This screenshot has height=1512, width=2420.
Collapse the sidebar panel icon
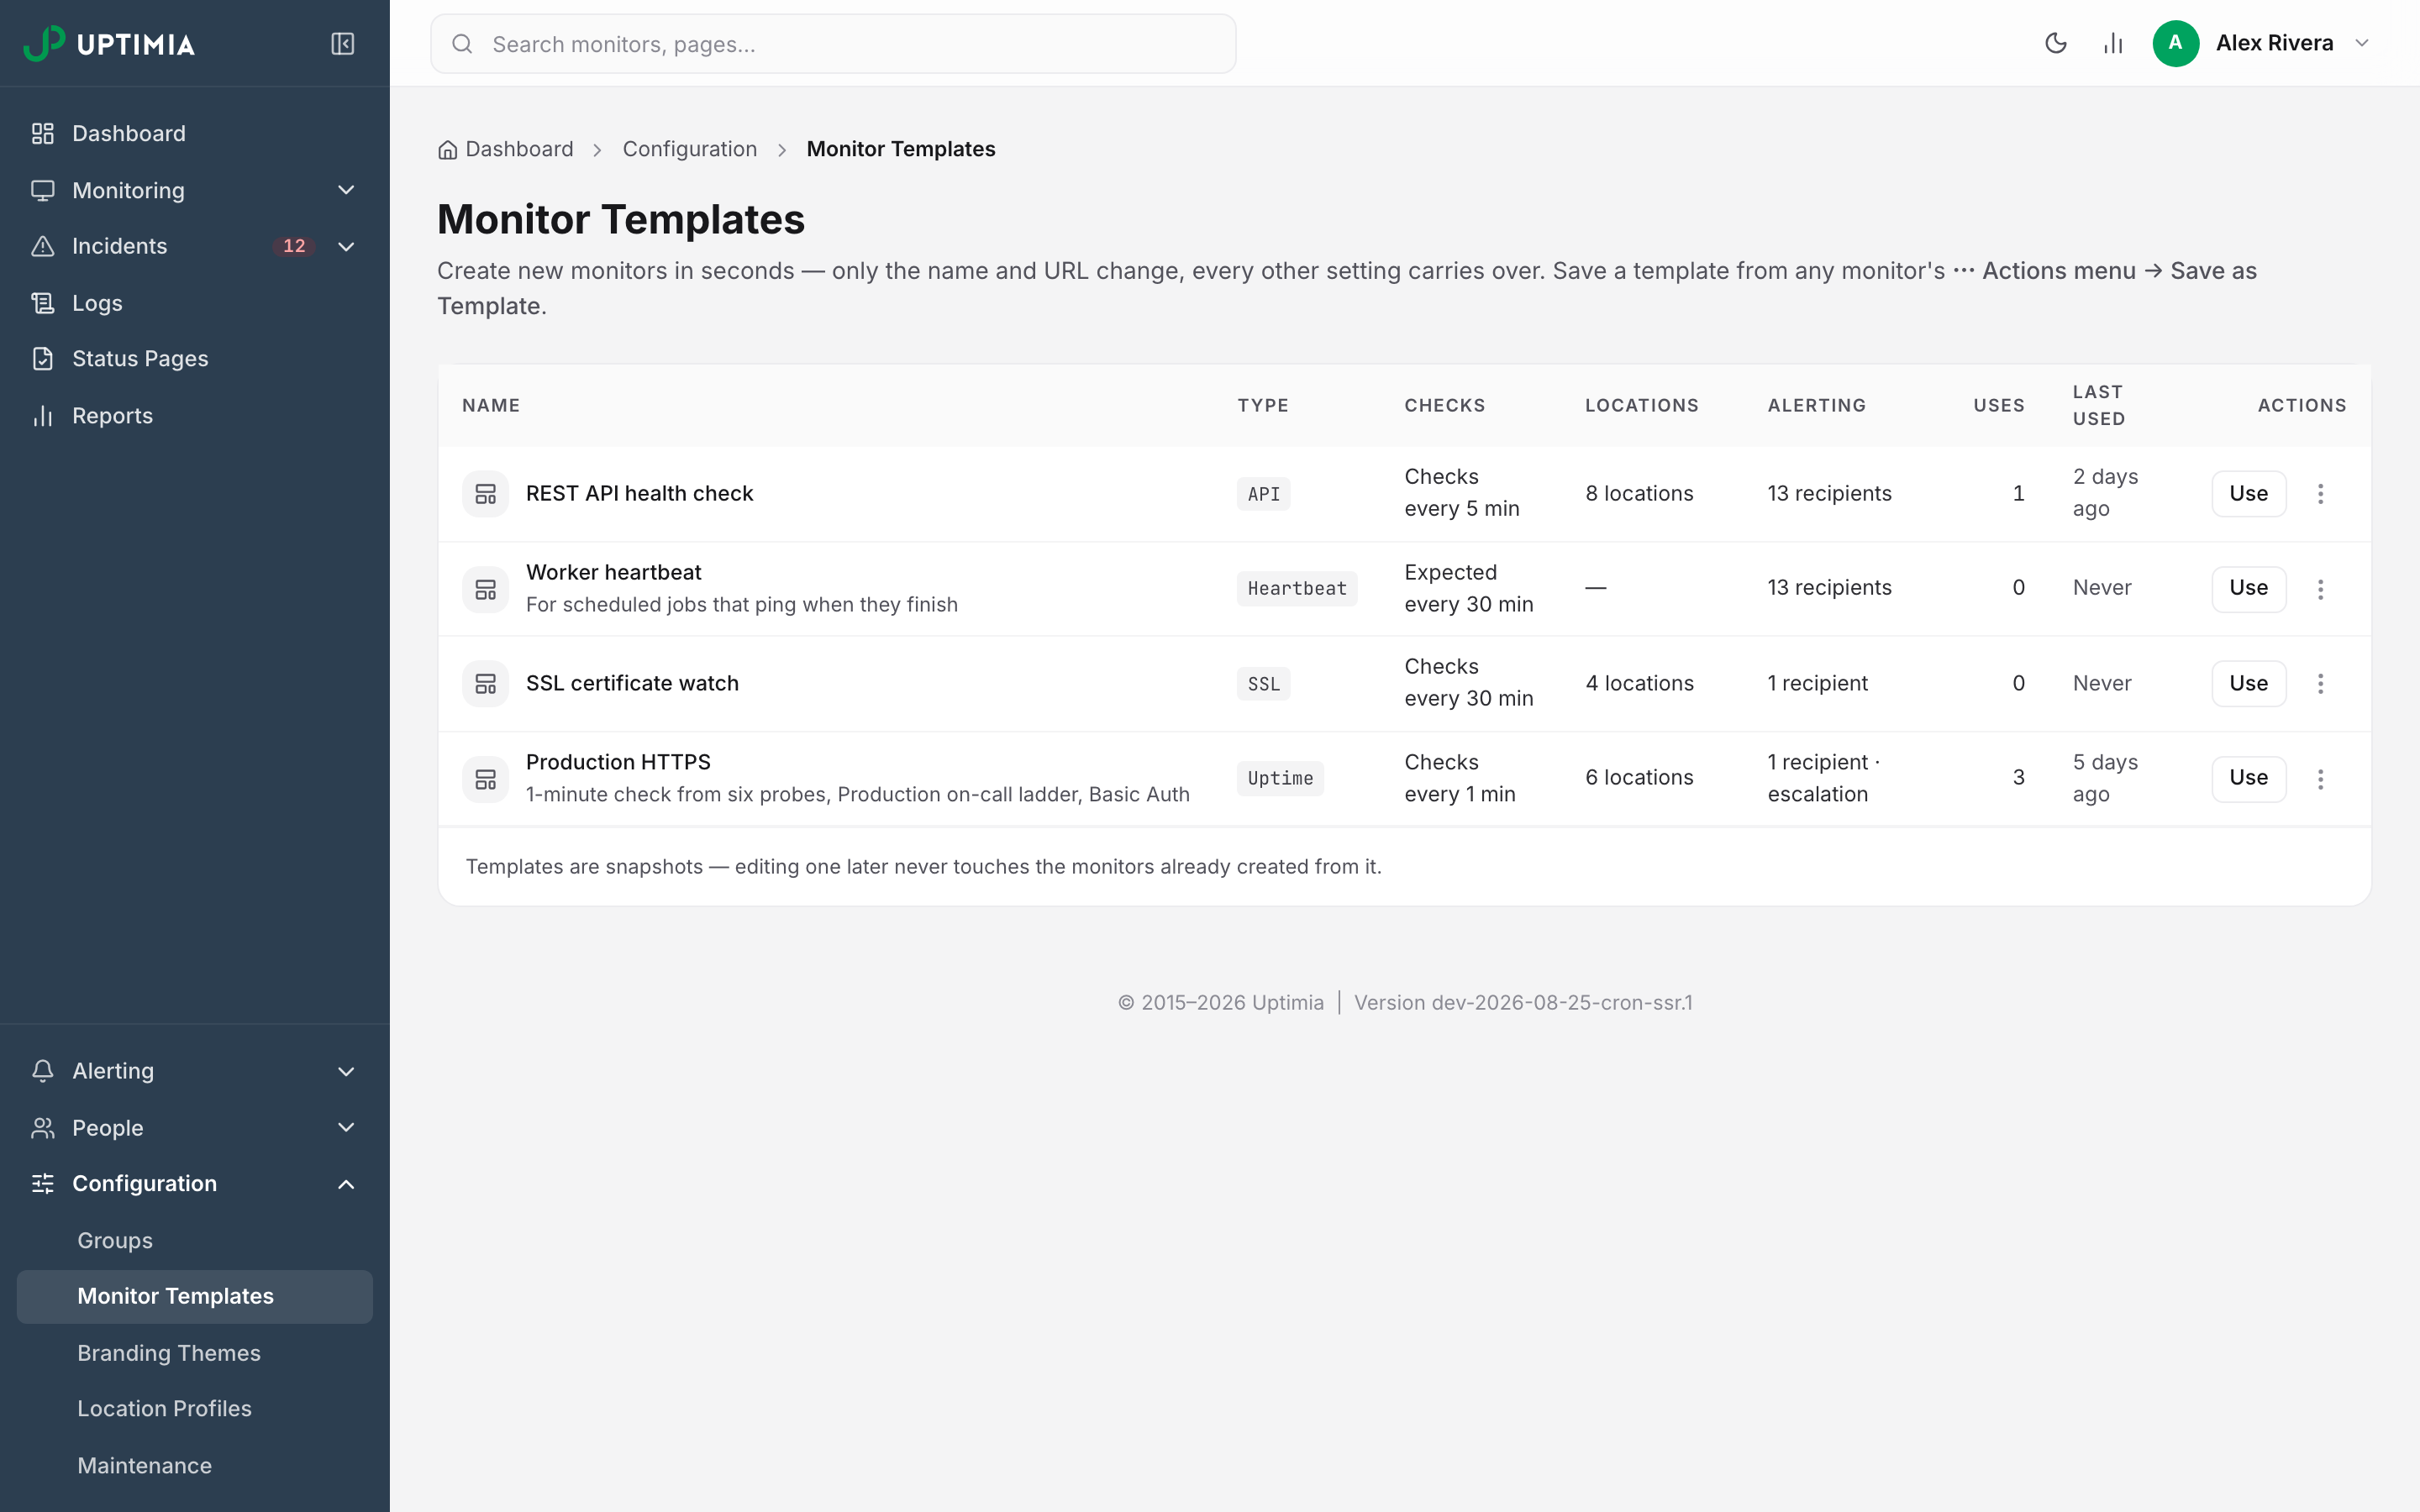[343, 43]
